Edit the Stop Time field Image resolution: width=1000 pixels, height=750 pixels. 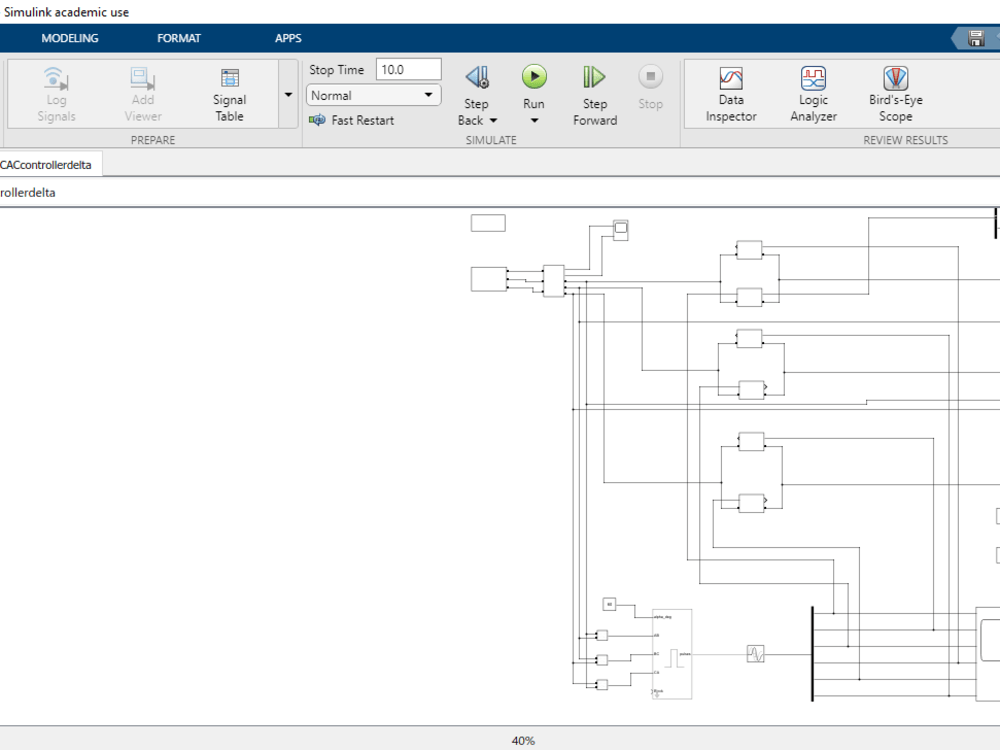(x=408, y=70)
